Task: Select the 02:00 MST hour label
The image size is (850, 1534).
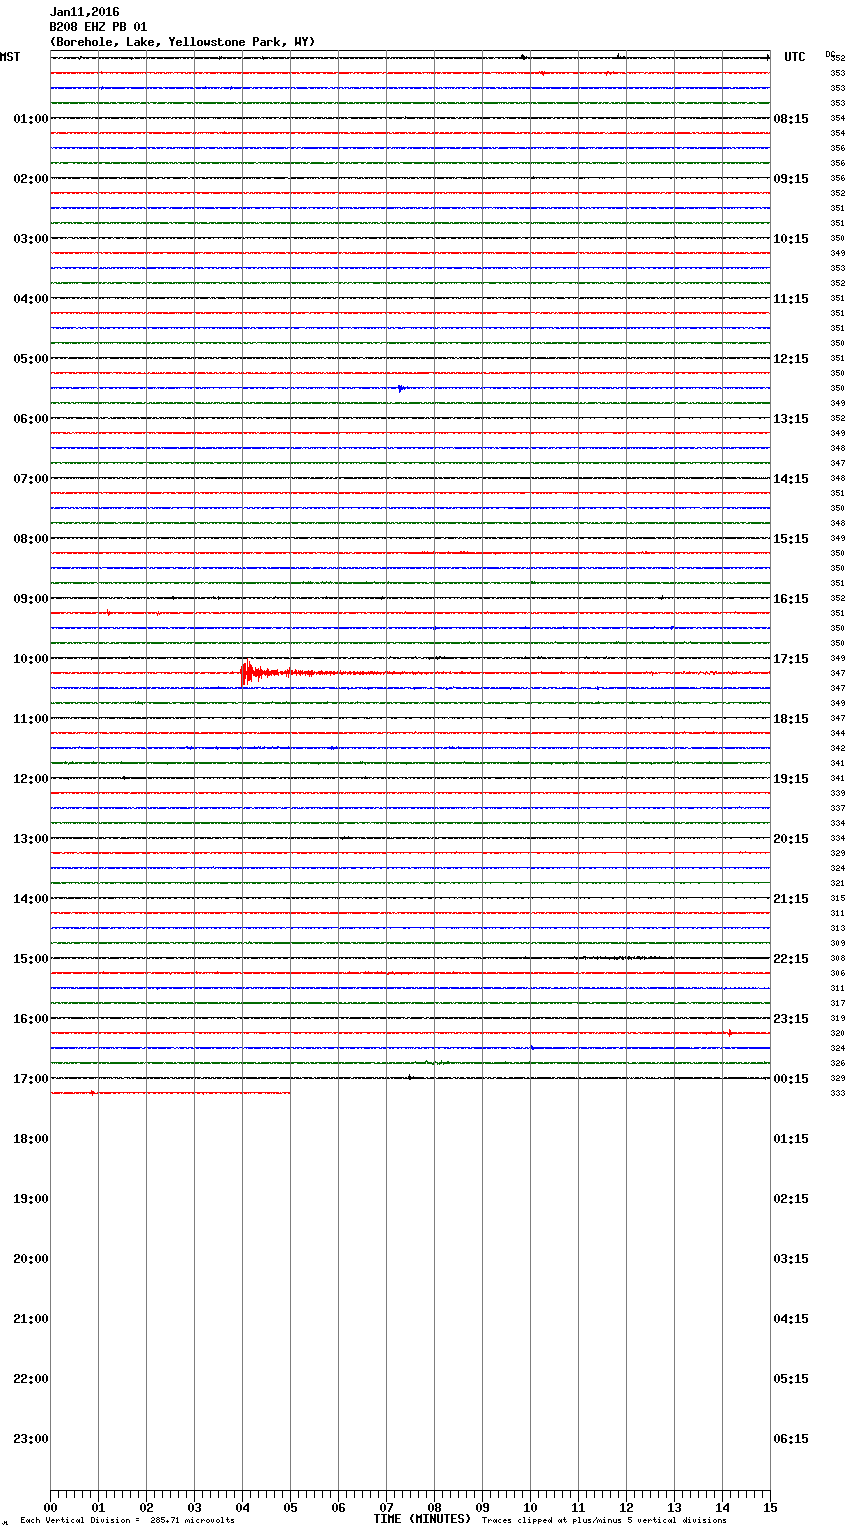Action: pos(31,179)
